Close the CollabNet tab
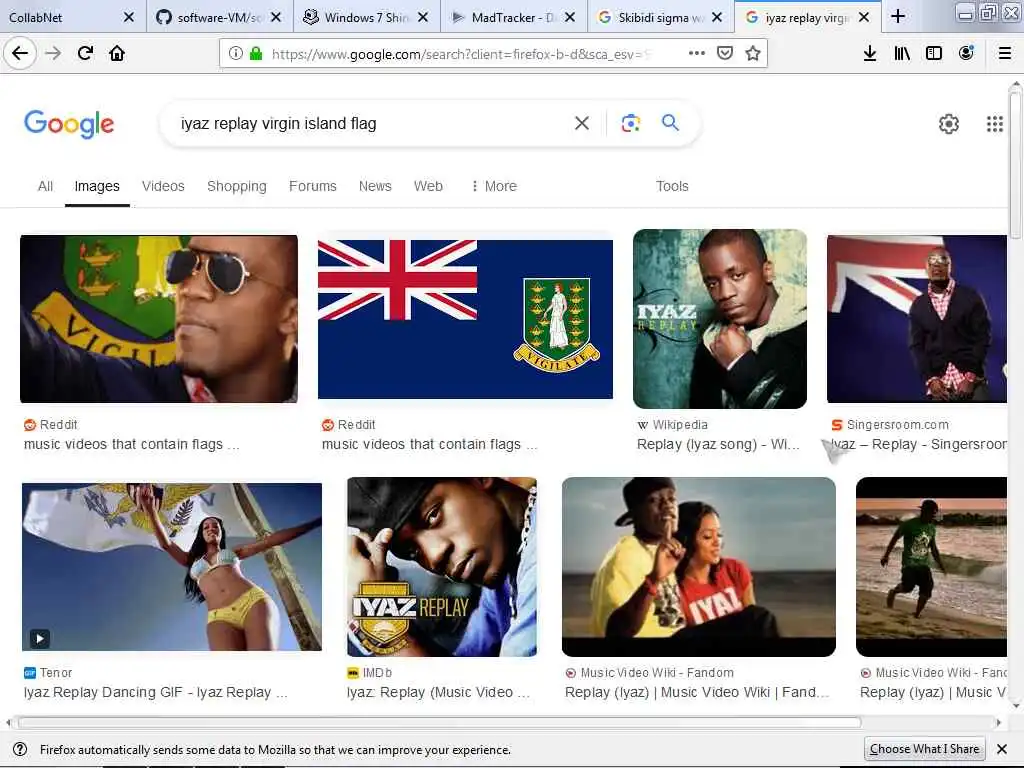 [129, 17]
